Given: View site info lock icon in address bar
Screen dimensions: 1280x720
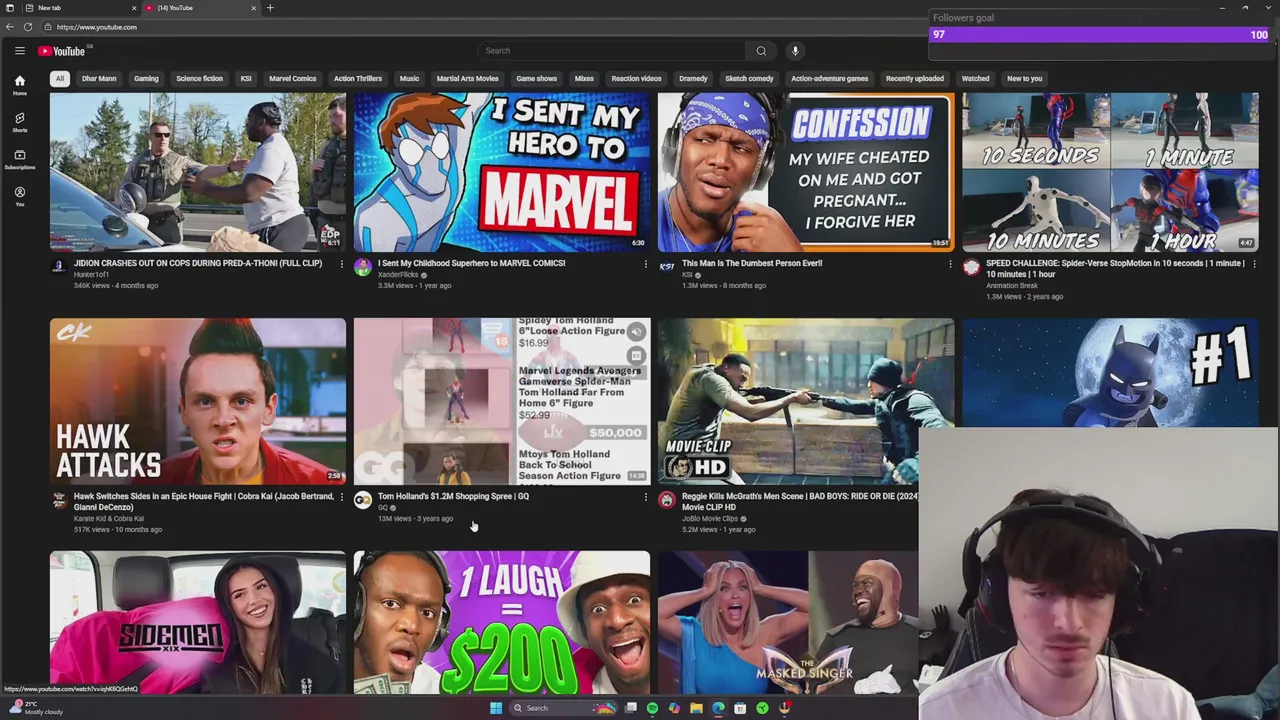Looking at the screenshot, I should (47, 27).
